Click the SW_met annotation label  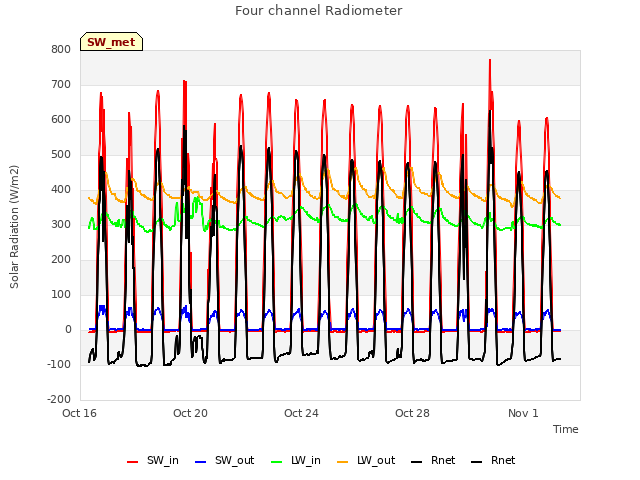tap(111, 42)
